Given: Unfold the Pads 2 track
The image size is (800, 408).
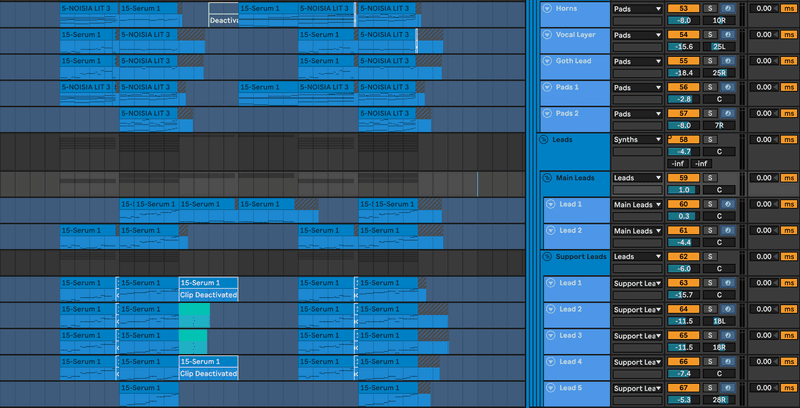Looking at the screenshot, I should pyautogui.click(x=548, y=113).
